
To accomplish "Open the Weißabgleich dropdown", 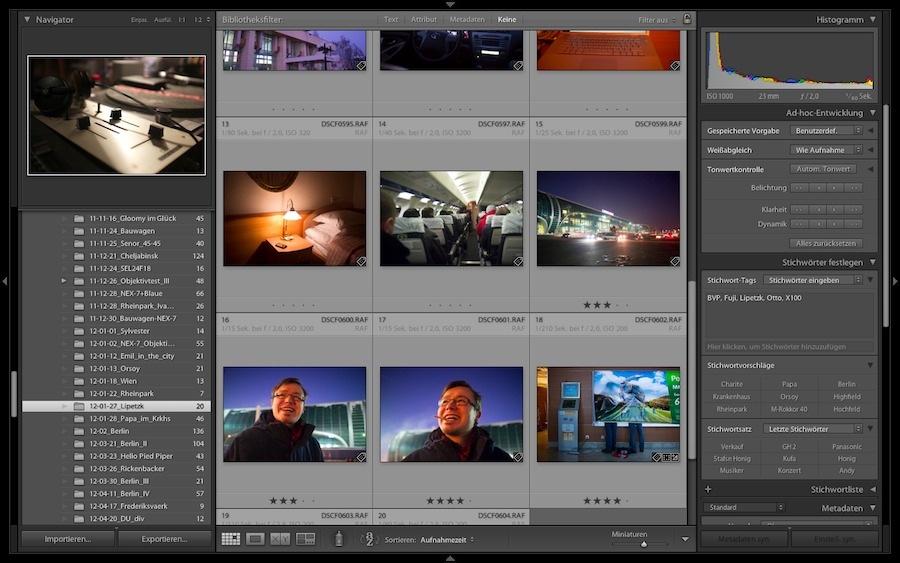I will [x=827, y=150].
